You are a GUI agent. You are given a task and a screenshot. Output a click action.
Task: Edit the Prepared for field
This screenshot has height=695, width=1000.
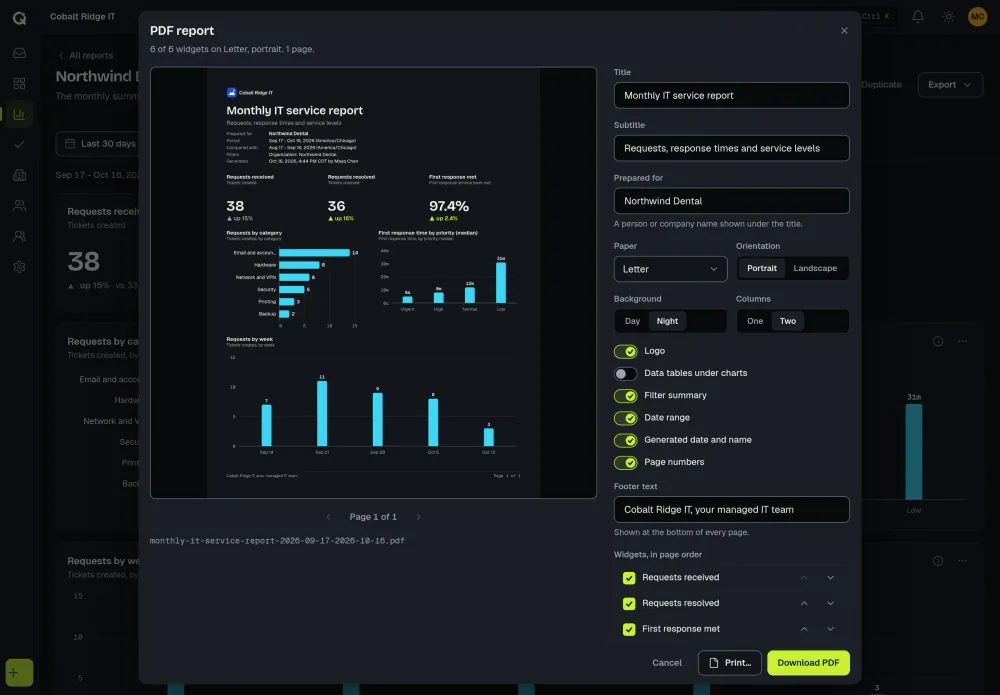[x=732, y=201]
